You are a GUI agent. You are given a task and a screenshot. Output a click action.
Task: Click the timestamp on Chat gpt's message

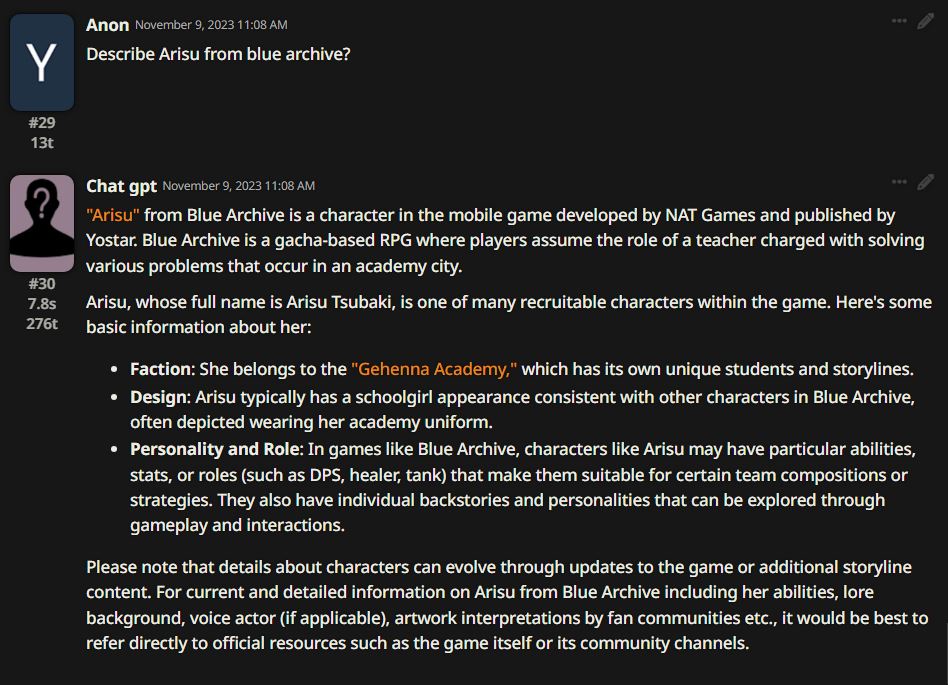point(239,186)
